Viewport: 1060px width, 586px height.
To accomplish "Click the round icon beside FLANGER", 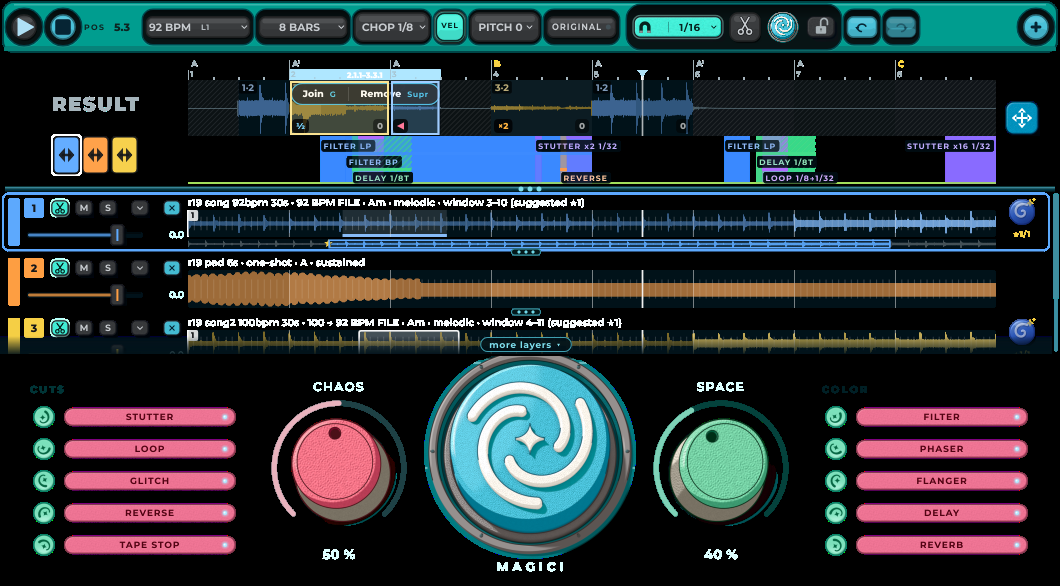I will [x=836, y=481].
